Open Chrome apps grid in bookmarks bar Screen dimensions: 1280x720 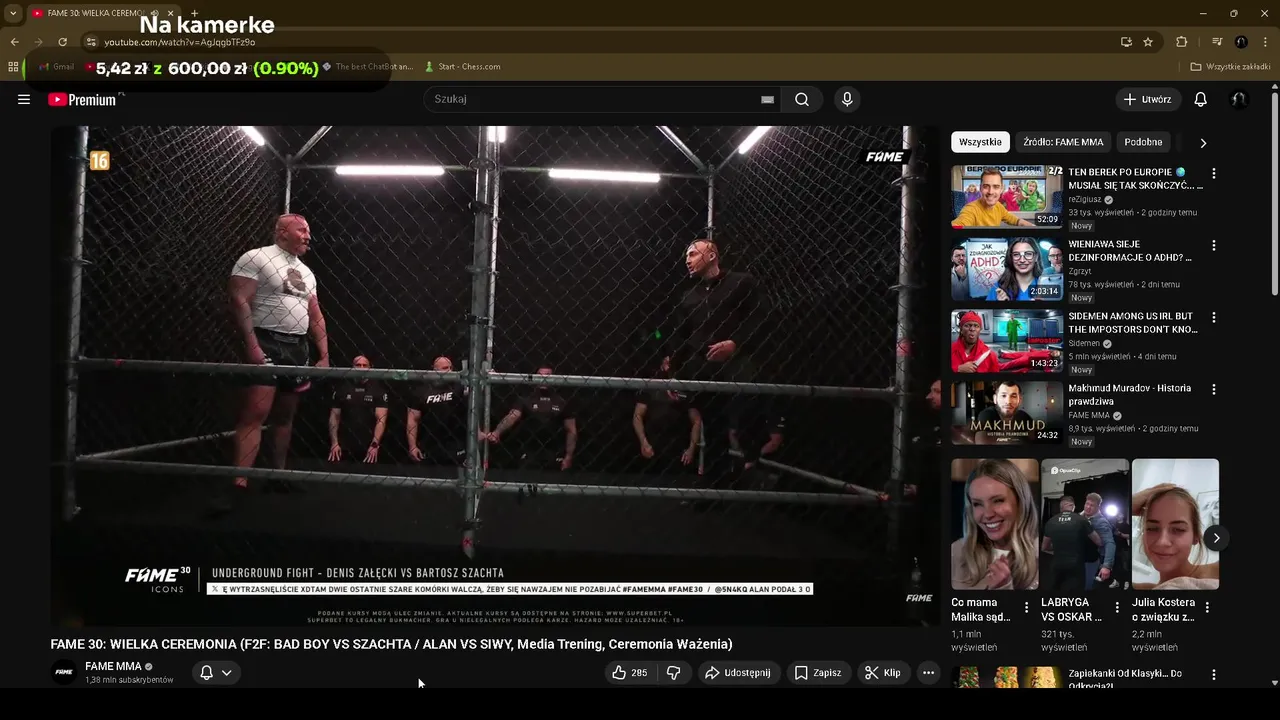click(x=13, y=67)
